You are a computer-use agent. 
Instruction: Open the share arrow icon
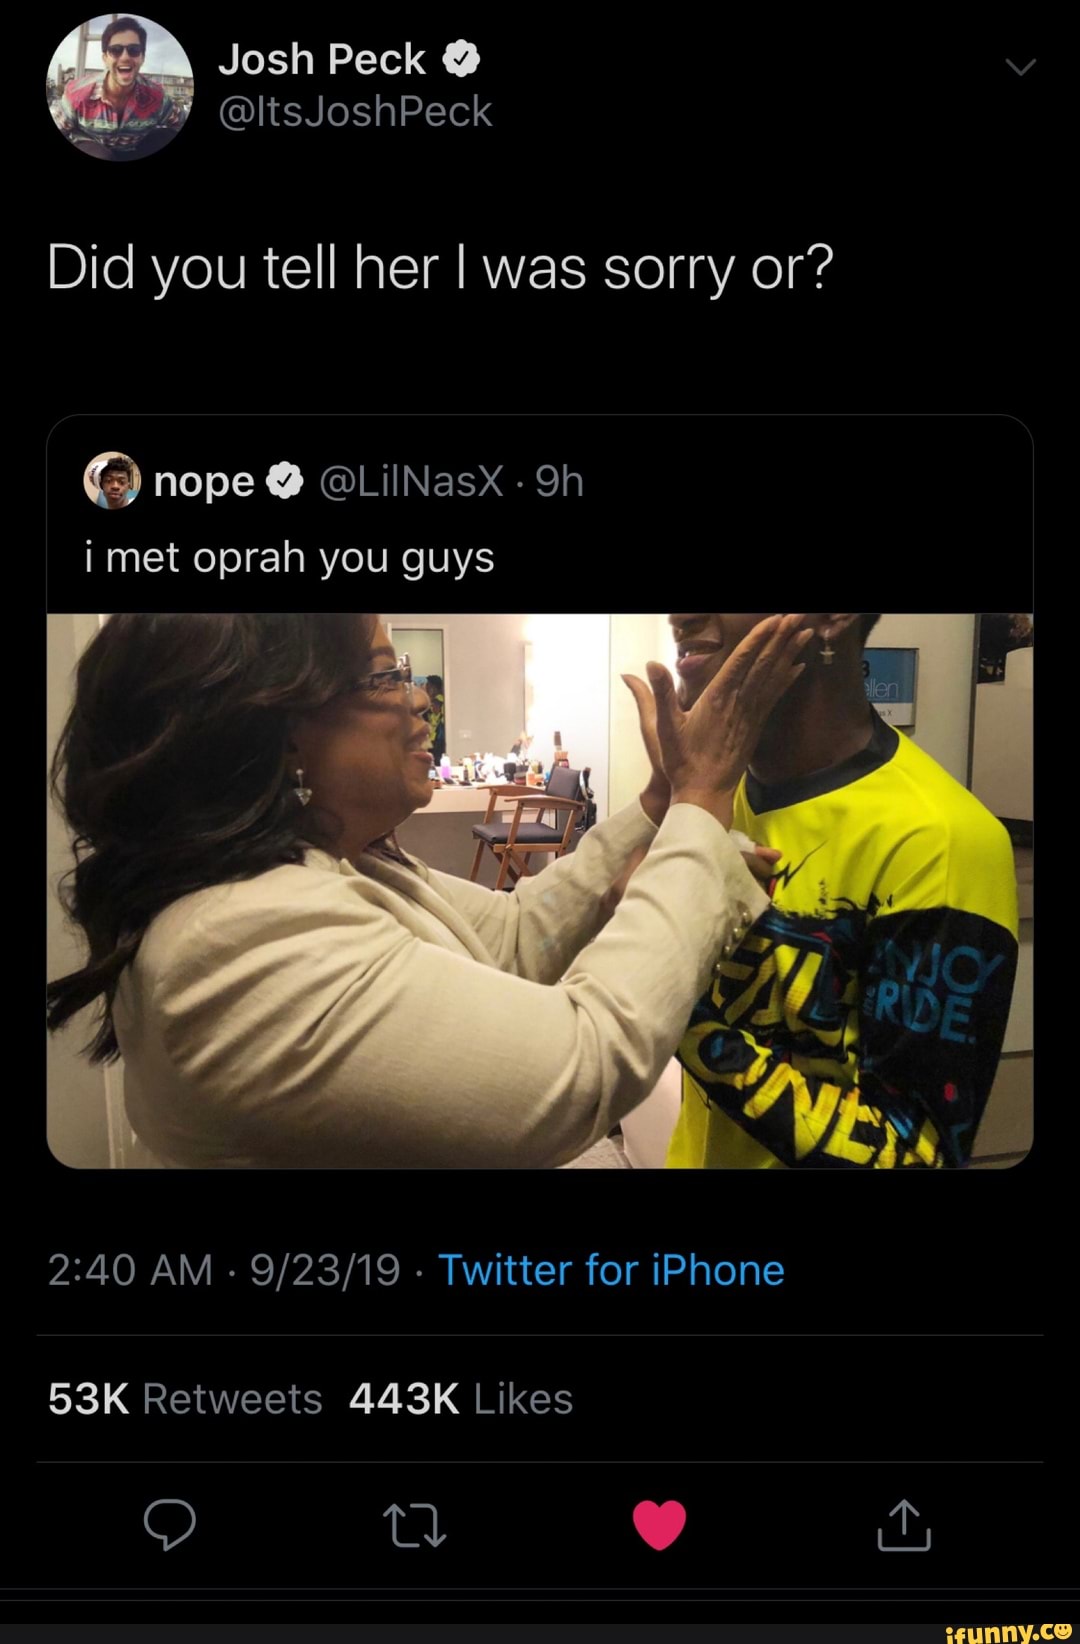[904, 1524]
